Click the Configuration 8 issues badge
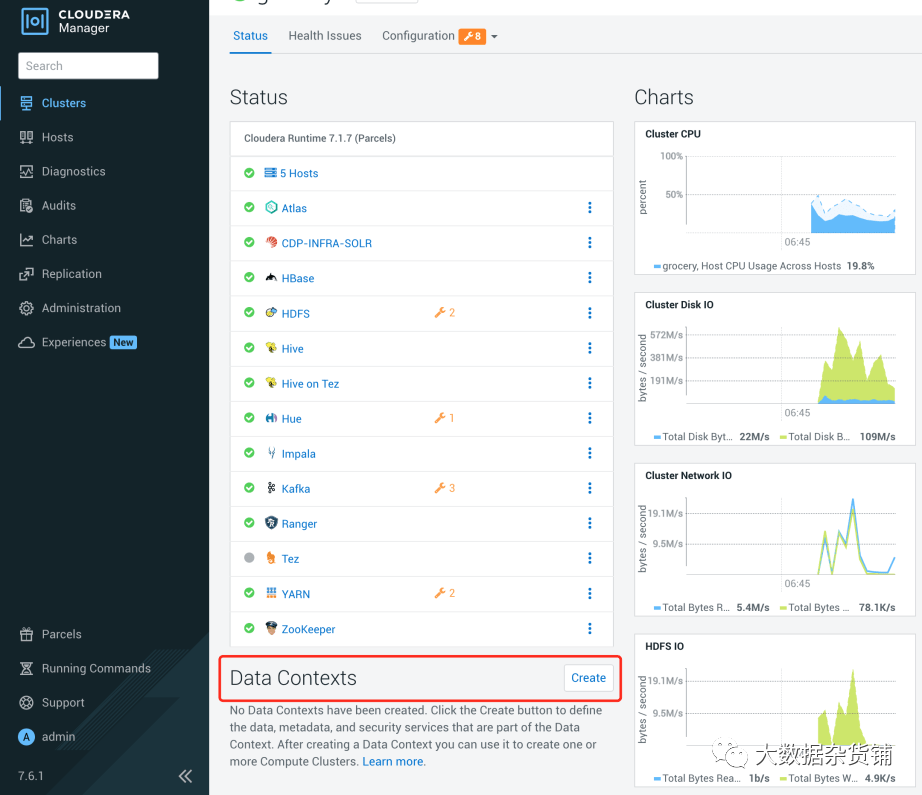922x795 pixels. [x=472, y=36]
